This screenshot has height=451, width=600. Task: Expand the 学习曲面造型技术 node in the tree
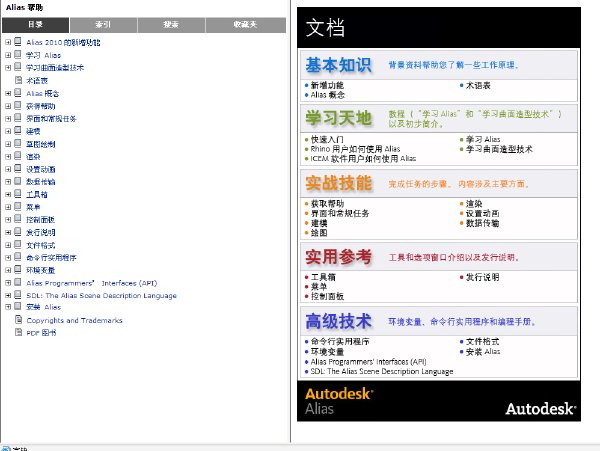point(8,68)
